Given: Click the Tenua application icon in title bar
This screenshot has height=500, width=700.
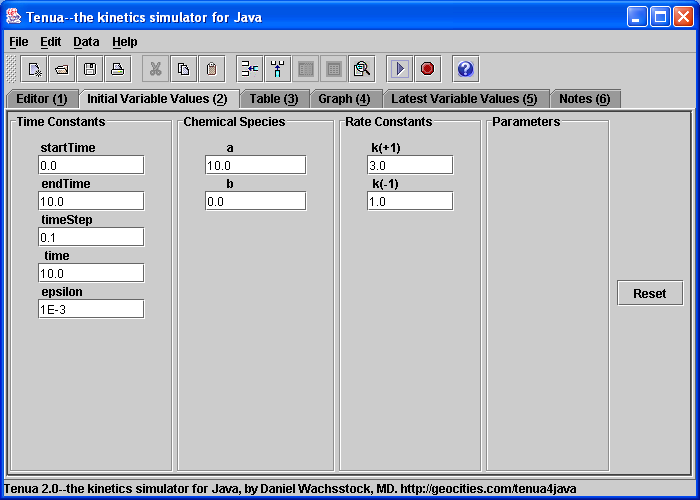Looking at the screenshot, I should [13, 17].
